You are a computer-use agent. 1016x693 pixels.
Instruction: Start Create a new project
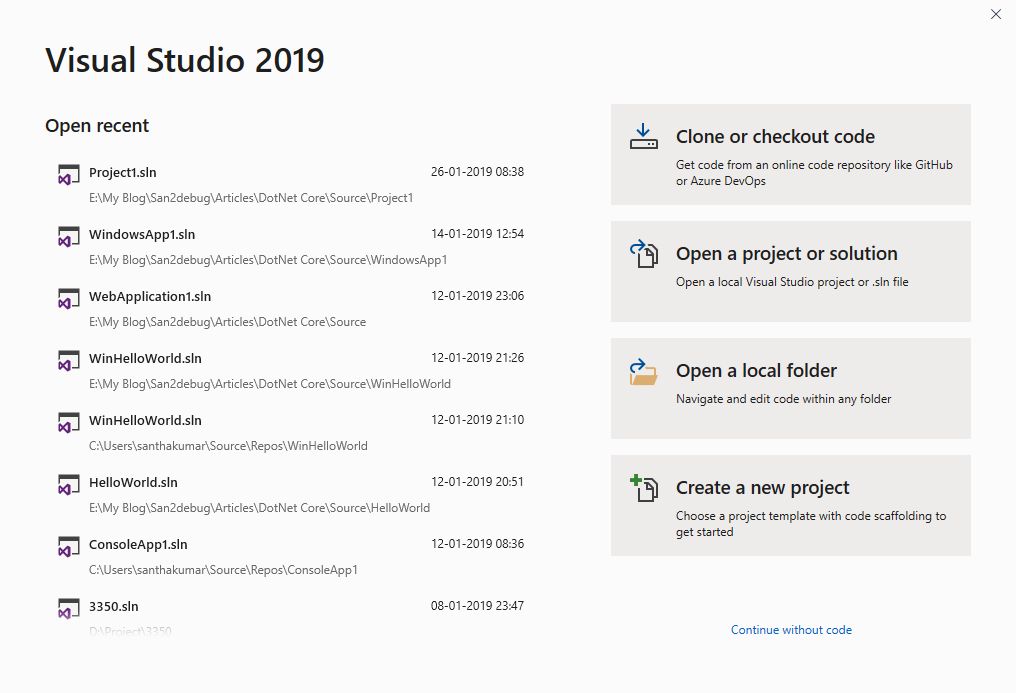(x=791, y=505)
